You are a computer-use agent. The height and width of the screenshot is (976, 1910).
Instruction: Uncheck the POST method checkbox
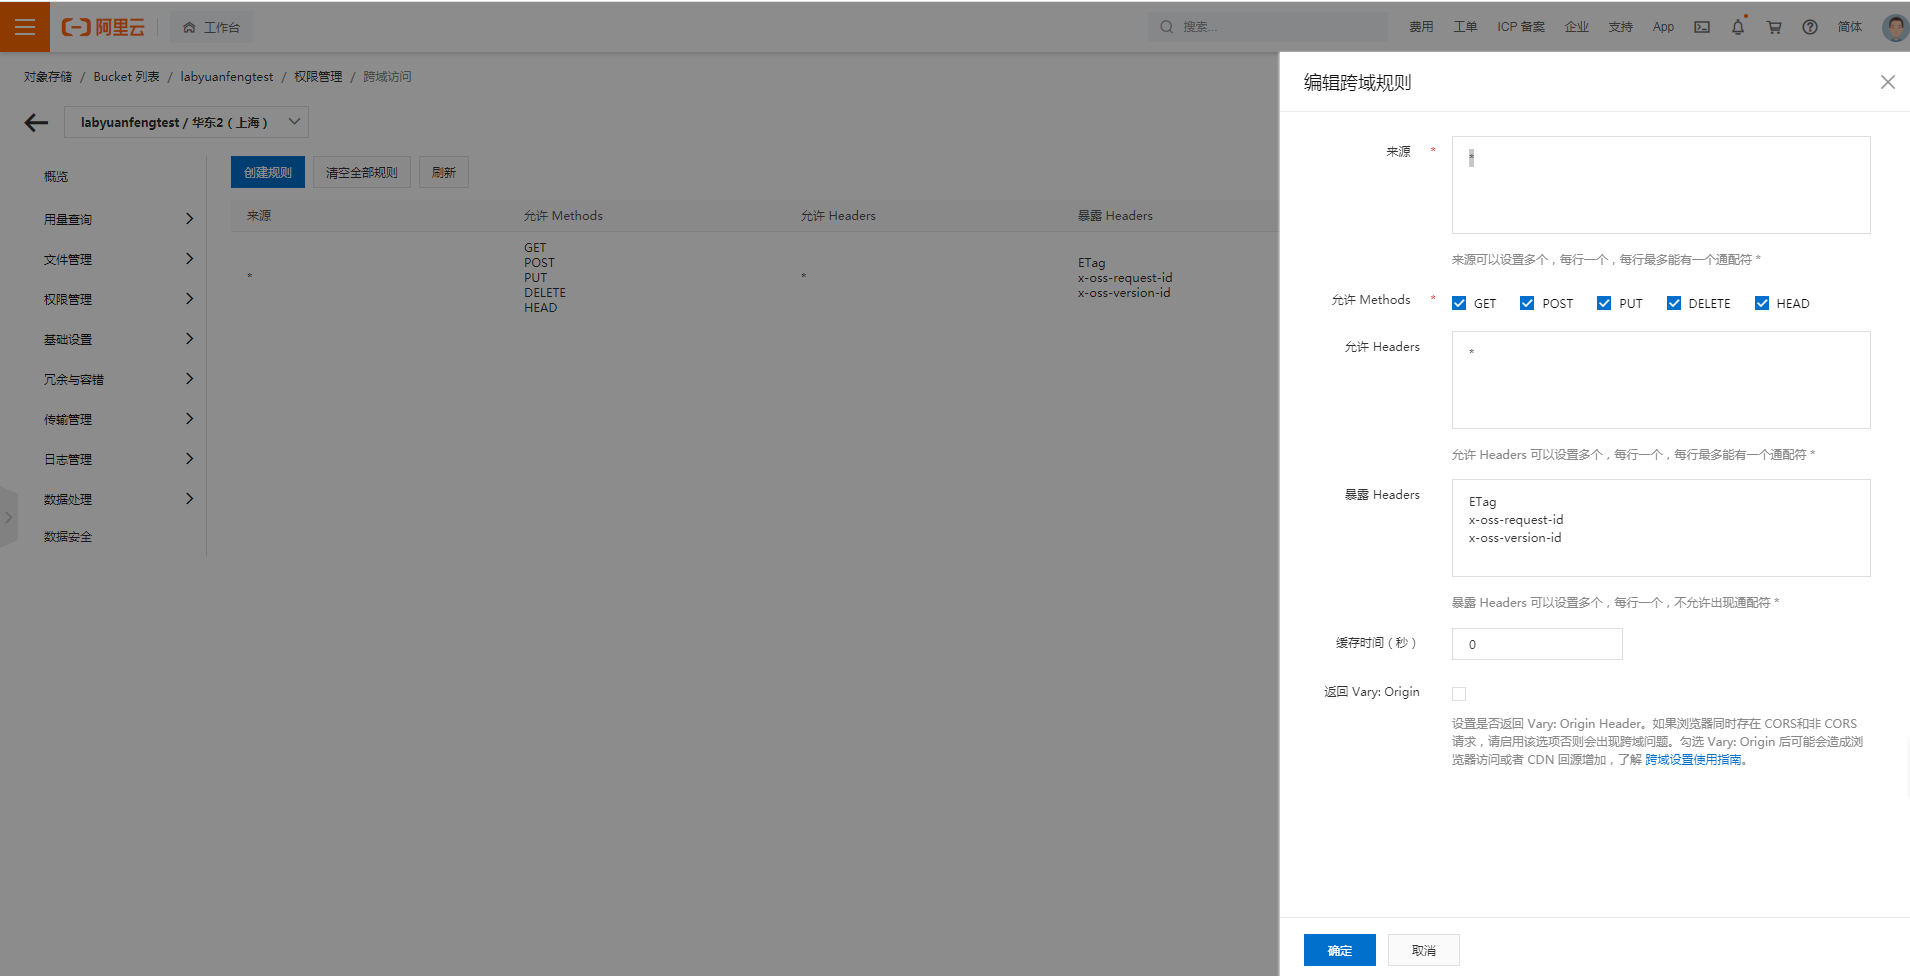1527,303
